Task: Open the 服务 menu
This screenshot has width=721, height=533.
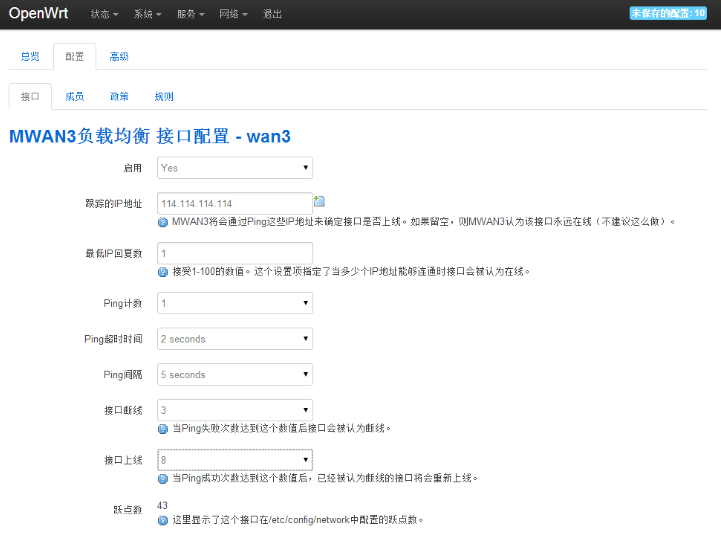Action: 190,14
